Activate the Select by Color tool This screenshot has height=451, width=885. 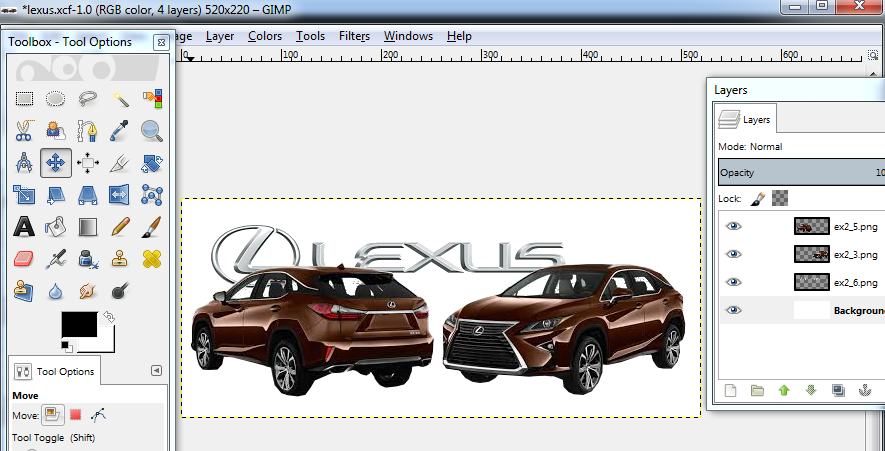coord(152,99)
